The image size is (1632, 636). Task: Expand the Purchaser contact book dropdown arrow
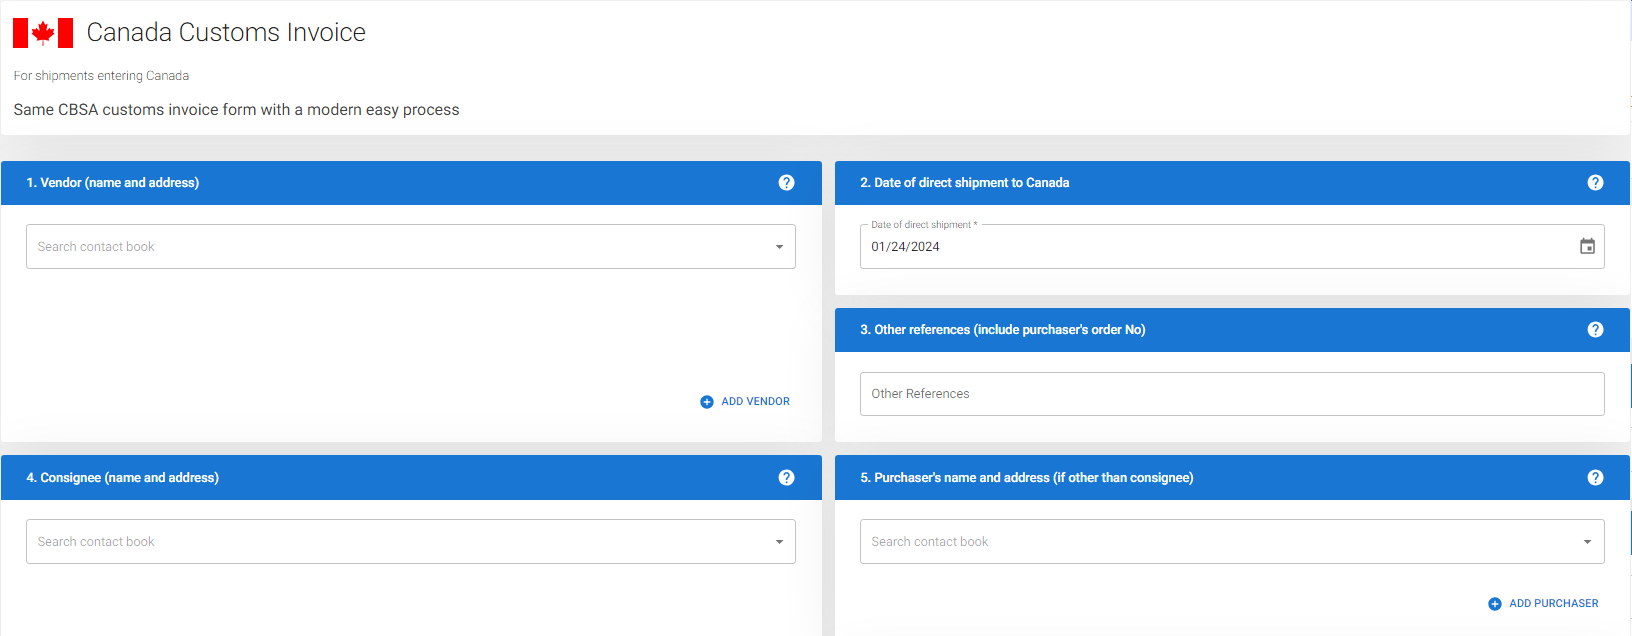point(1587,542)
